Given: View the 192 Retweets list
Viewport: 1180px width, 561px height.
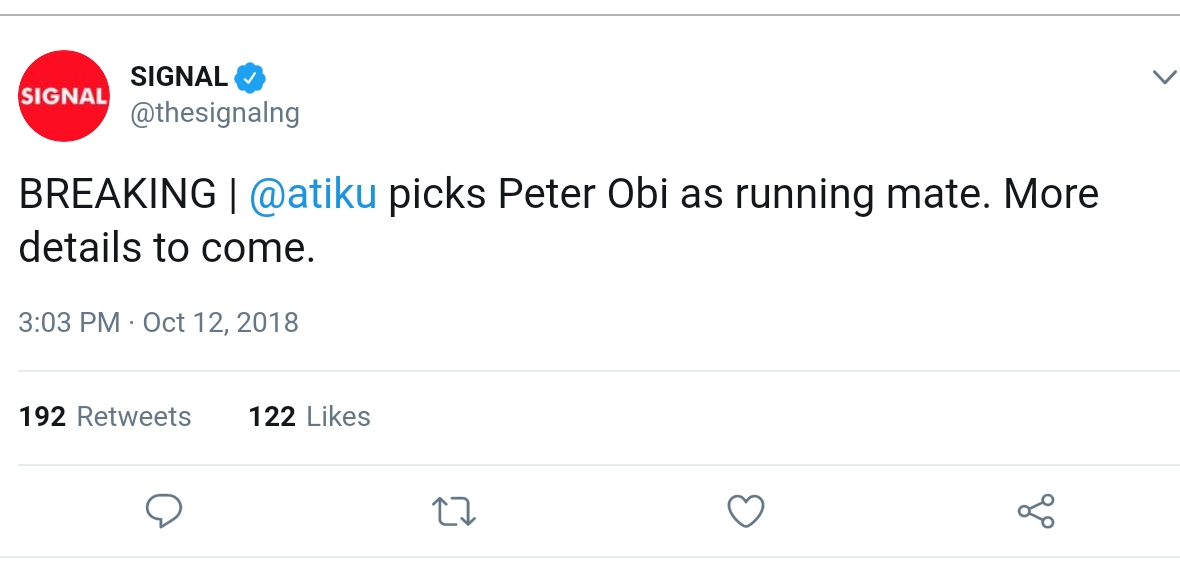Looking at the screenshot, I should pyautogui.click(x=105, y=416).
